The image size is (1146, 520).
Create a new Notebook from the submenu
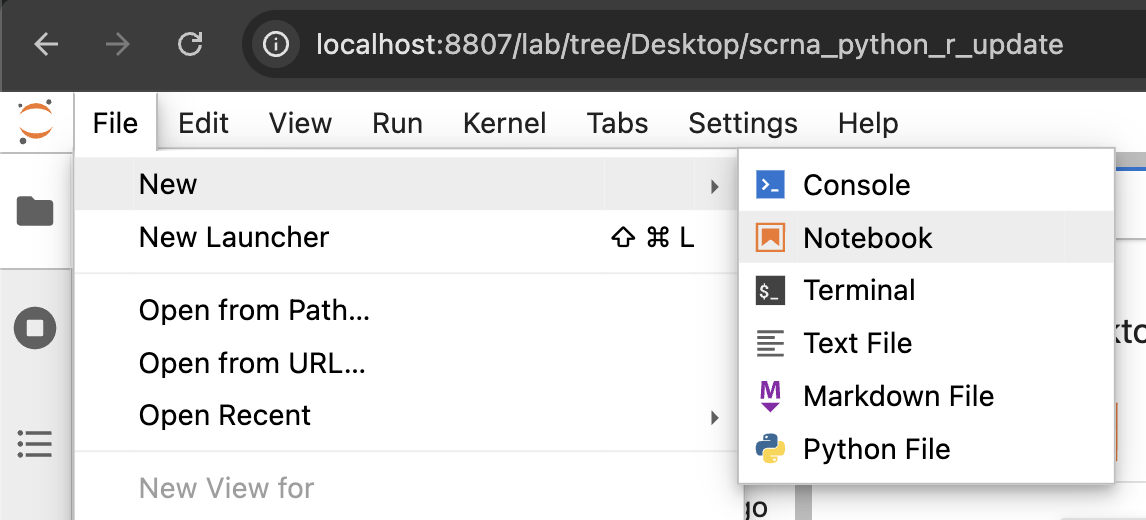(x=926, y=238)
